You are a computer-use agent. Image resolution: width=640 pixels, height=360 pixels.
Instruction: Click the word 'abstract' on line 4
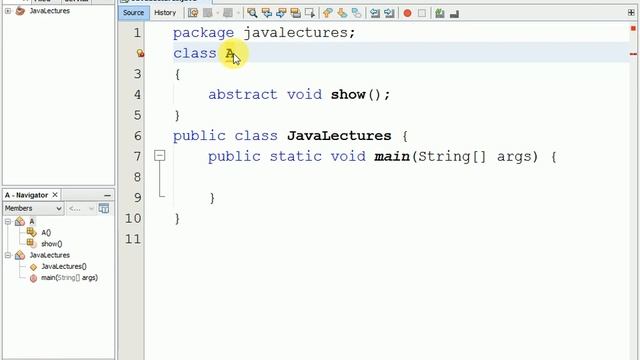pyautogui.click(x=243, y=95)
